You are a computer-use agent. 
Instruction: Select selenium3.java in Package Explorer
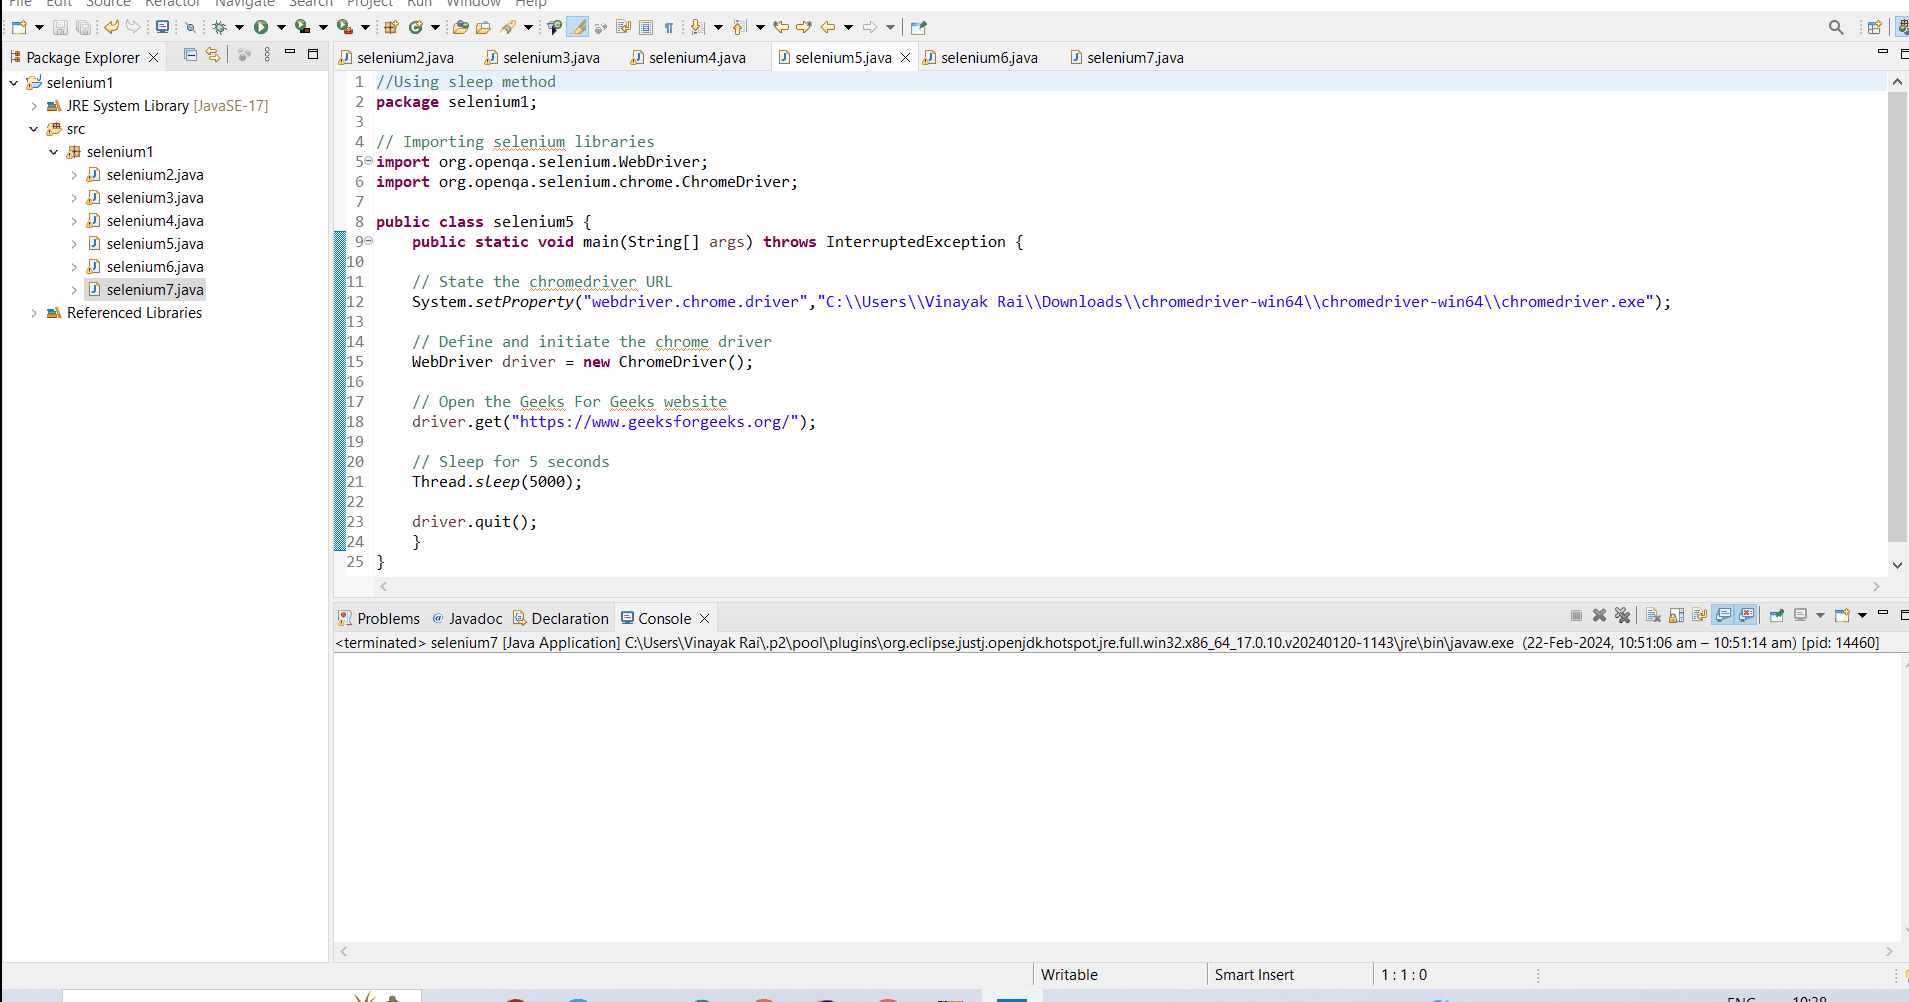click(x=155, y=198)
